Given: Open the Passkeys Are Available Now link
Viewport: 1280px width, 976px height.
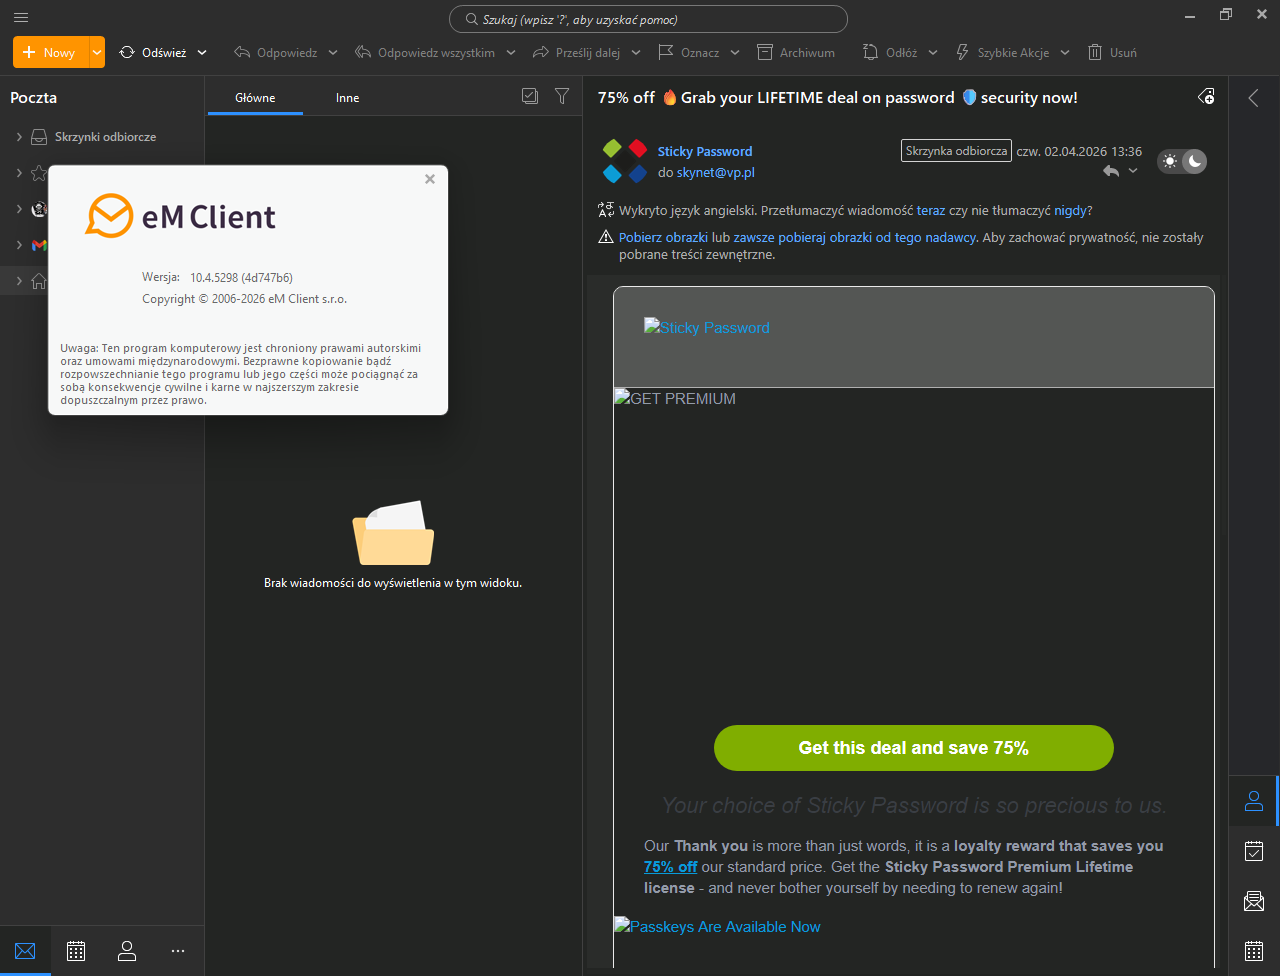Looking at the screenshot, I should 717,927.
